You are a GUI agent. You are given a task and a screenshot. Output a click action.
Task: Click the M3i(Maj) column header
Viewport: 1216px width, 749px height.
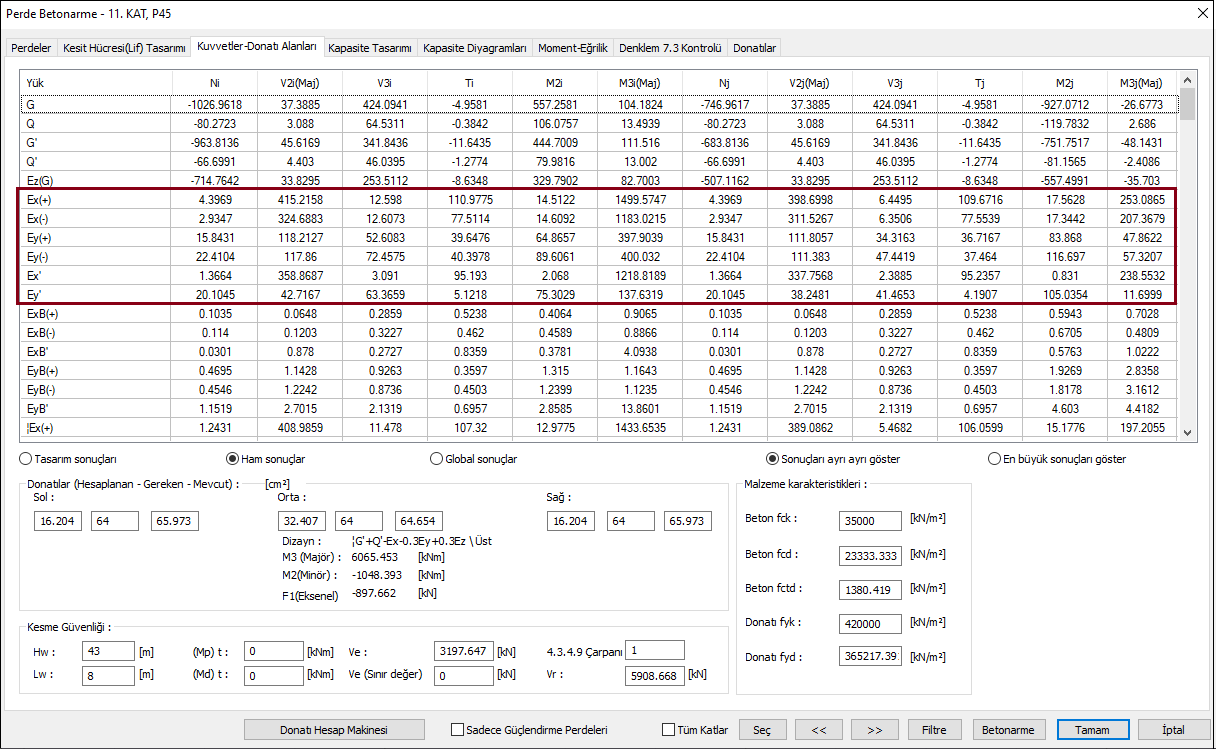coord(639,83)
